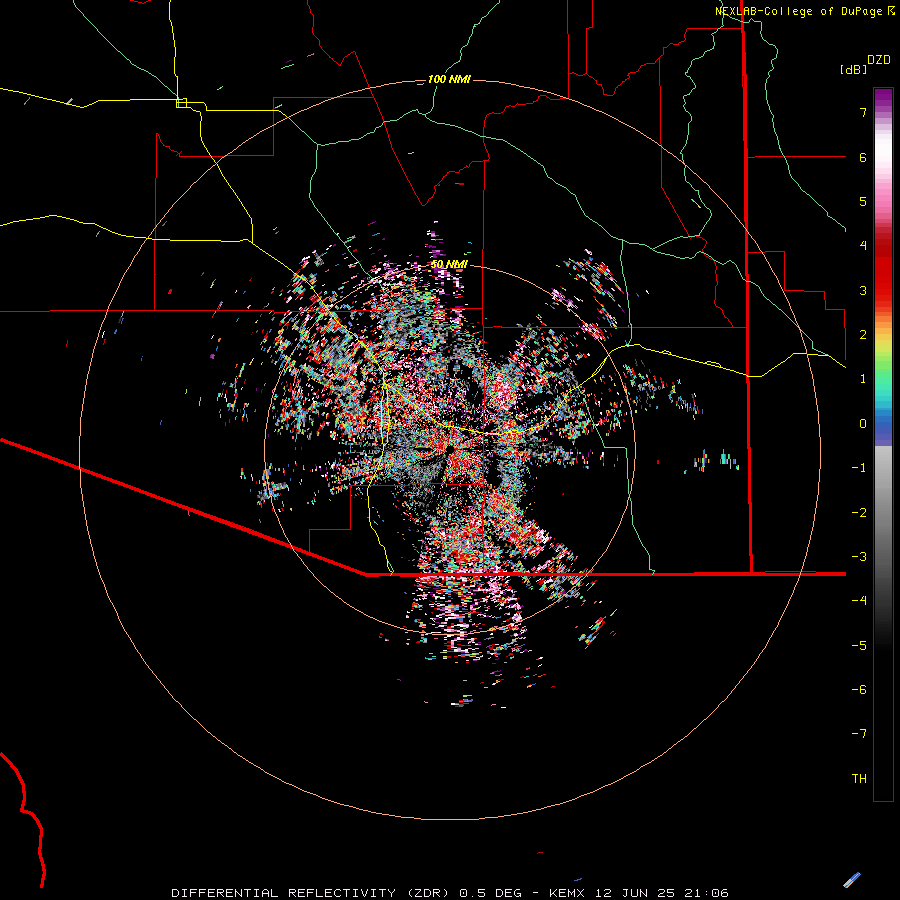The width and height of the screenshot is (900, 900).
Task: Click the [dB] units label
Action: point(853,69)
